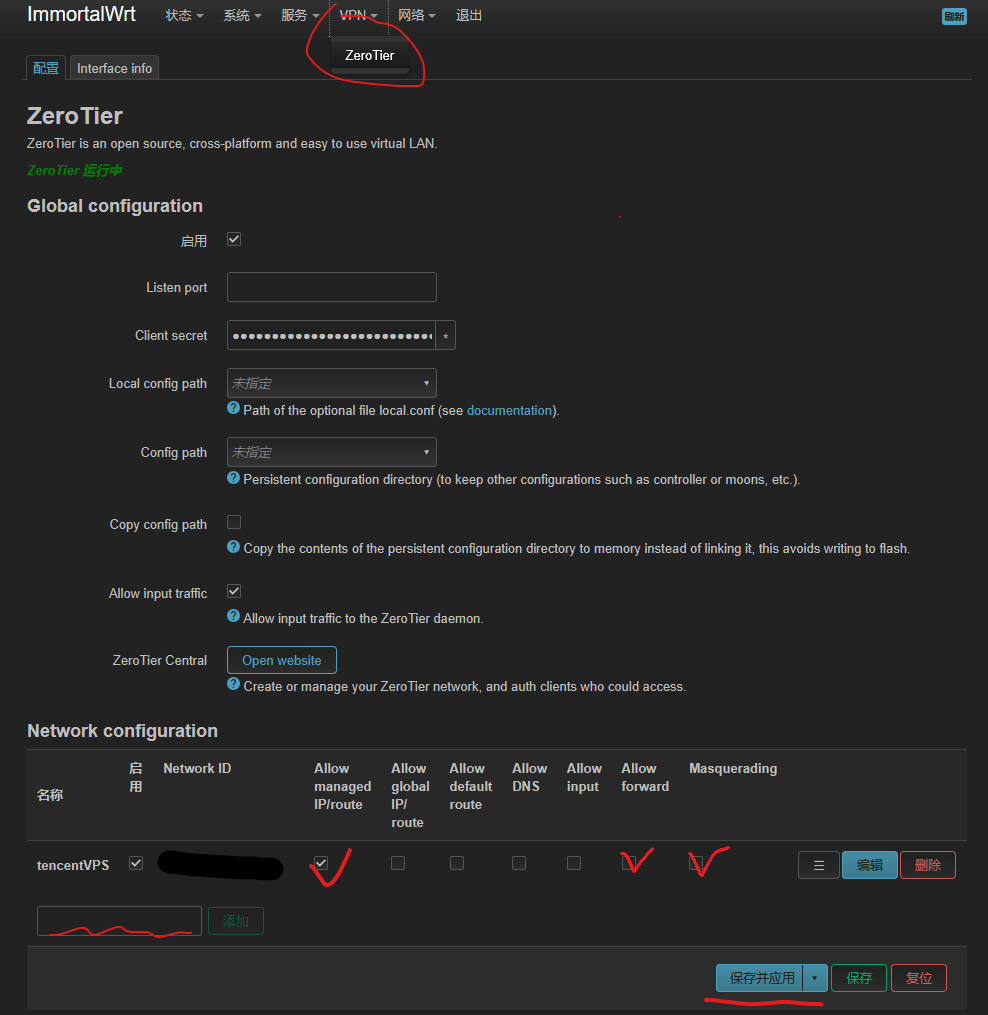Click the 保存 button
The width and height of the screenshot is (988, 1015).
(x=859, y=977)
